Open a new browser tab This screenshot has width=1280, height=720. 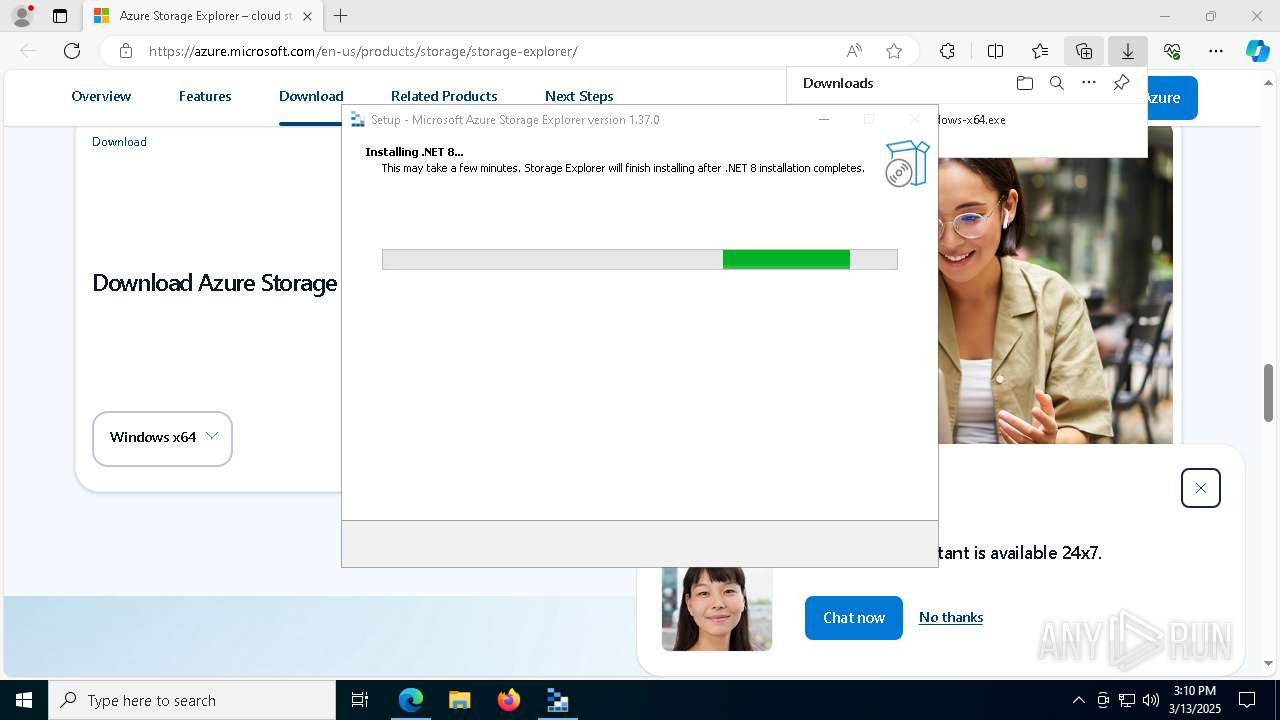click(340, 16)
